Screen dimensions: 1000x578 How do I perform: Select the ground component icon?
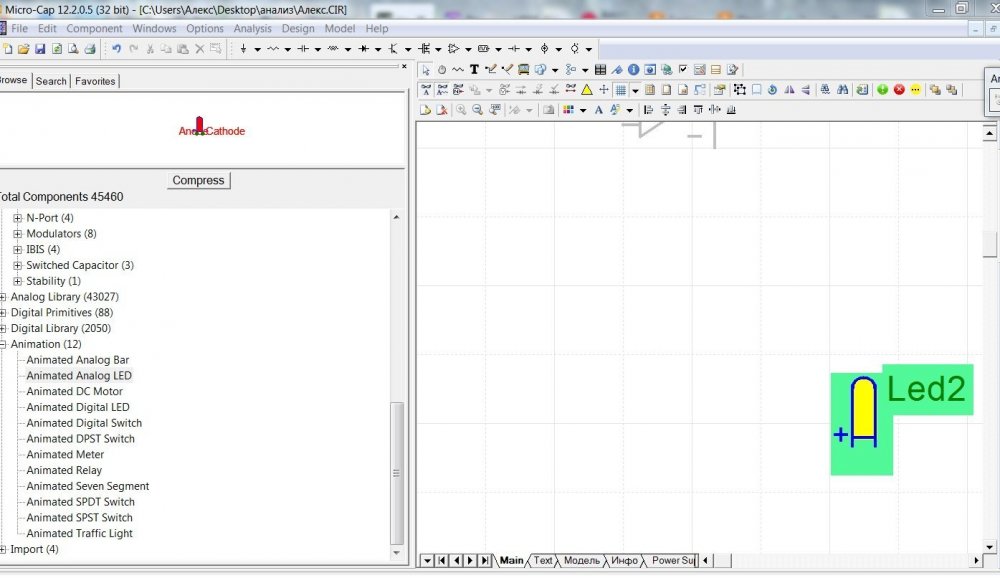pyautogui.click(x=243, y=48)
